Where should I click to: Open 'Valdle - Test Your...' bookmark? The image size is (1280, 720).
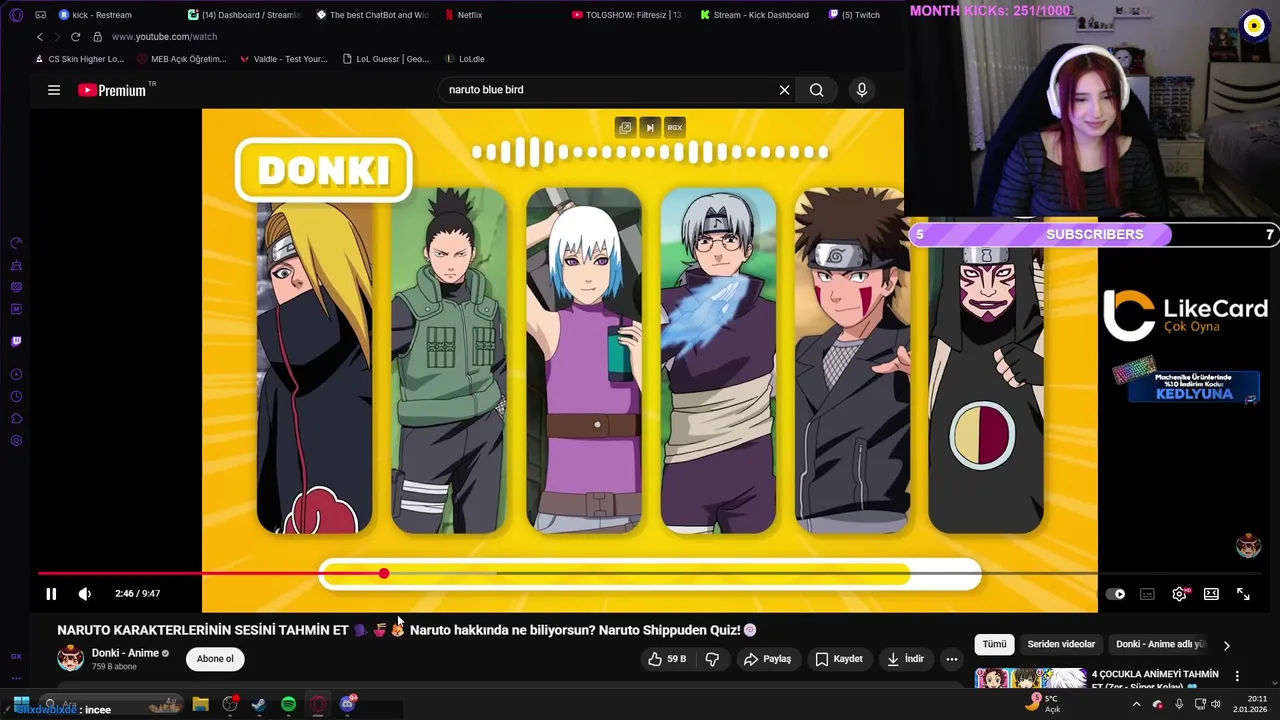point(284,59)
